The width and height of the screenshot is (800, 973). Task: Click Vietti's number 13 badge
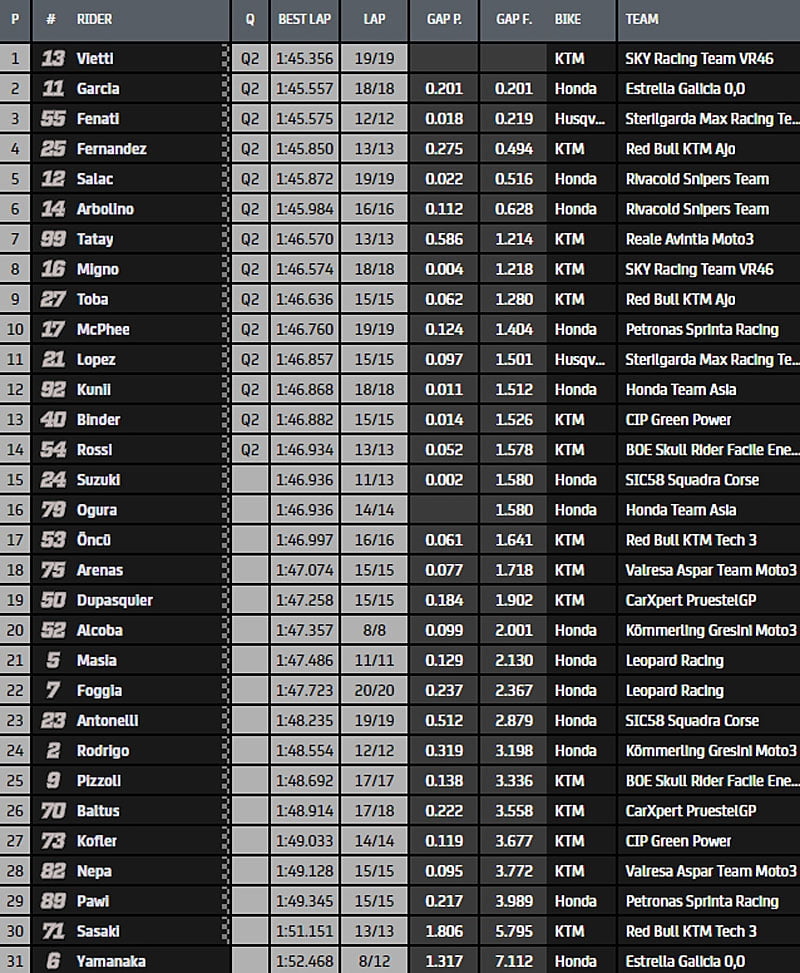coord(53,59)
